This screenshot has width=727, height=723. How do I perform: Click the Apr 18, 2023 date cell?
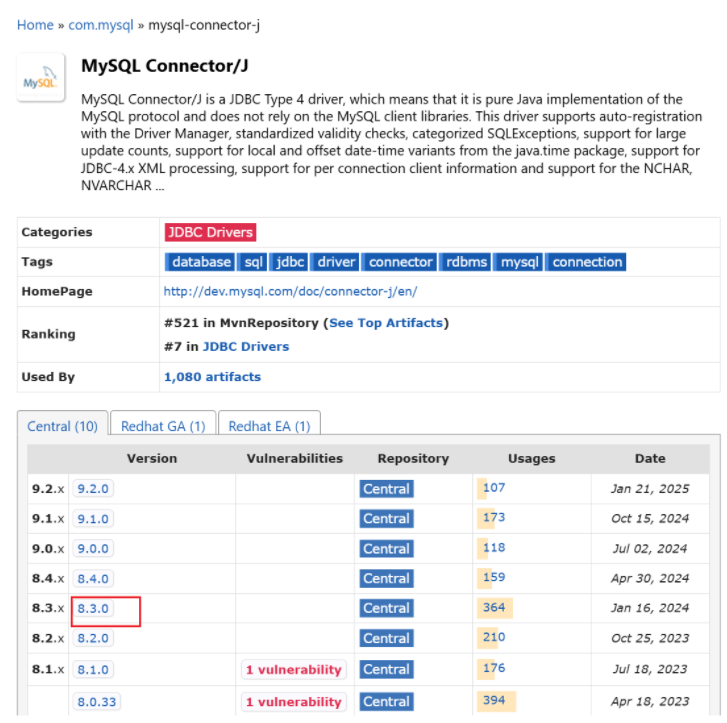[650, 701]
